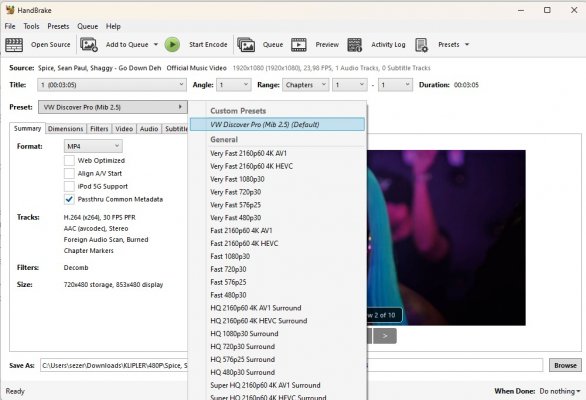Expand the Add to Queue dropdown arrow
Image resolution: width=586 pixels, height=400 pixels.
[156, 44]
